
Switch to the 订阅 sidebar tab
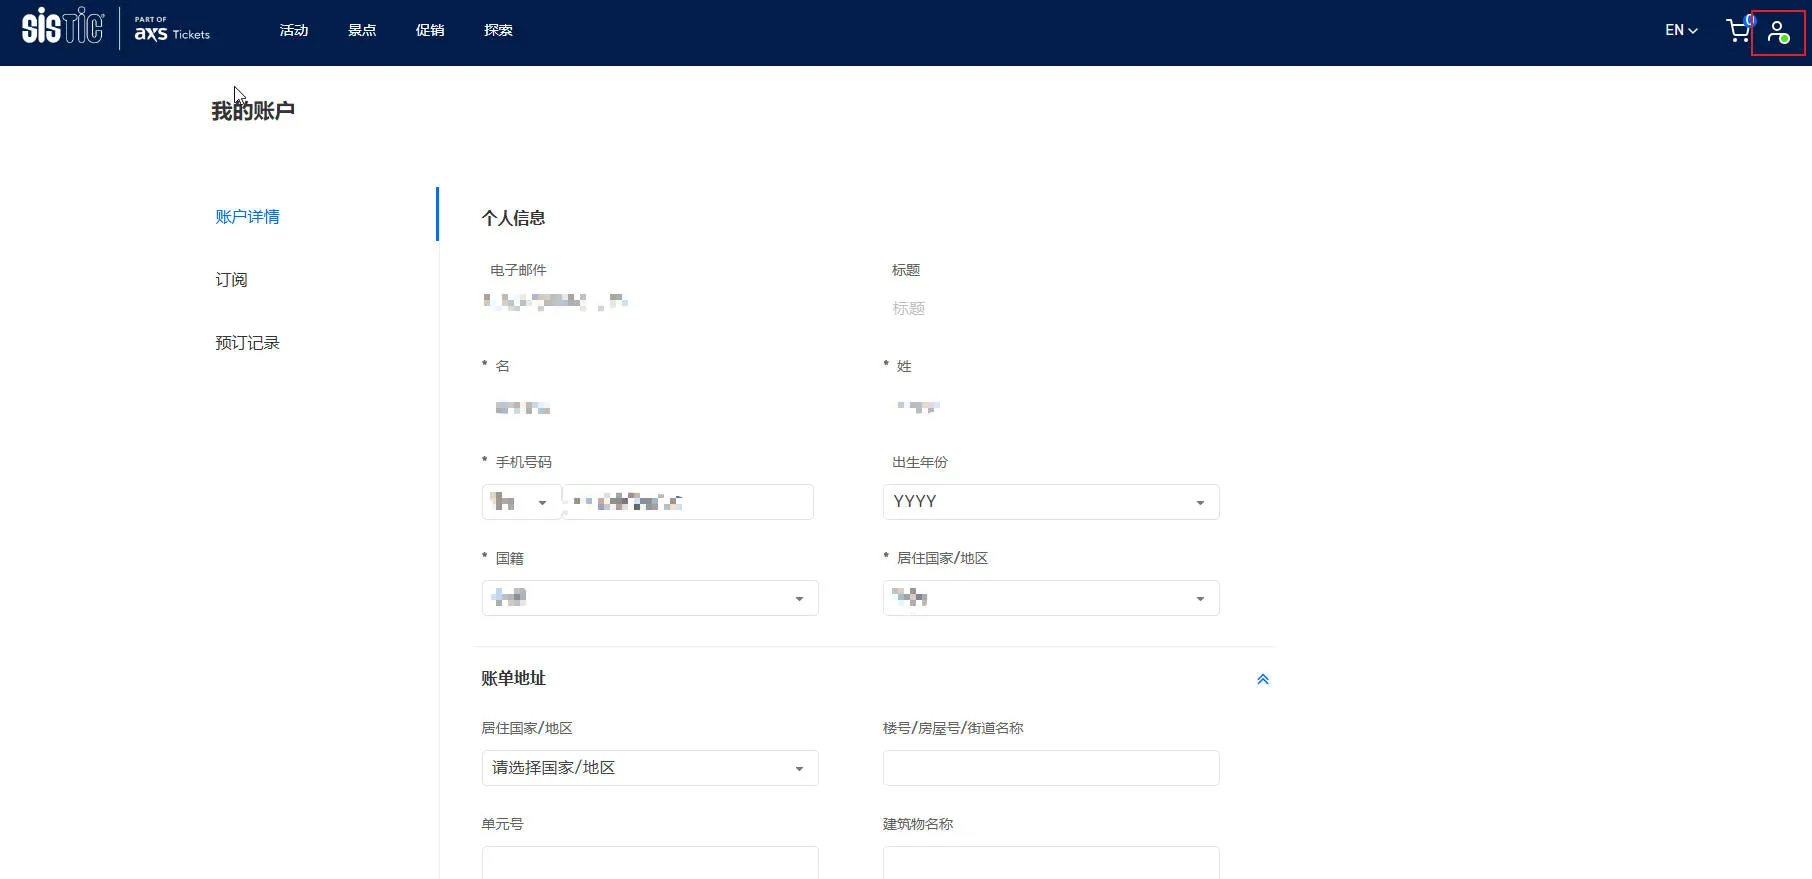[x=231, y=280]
